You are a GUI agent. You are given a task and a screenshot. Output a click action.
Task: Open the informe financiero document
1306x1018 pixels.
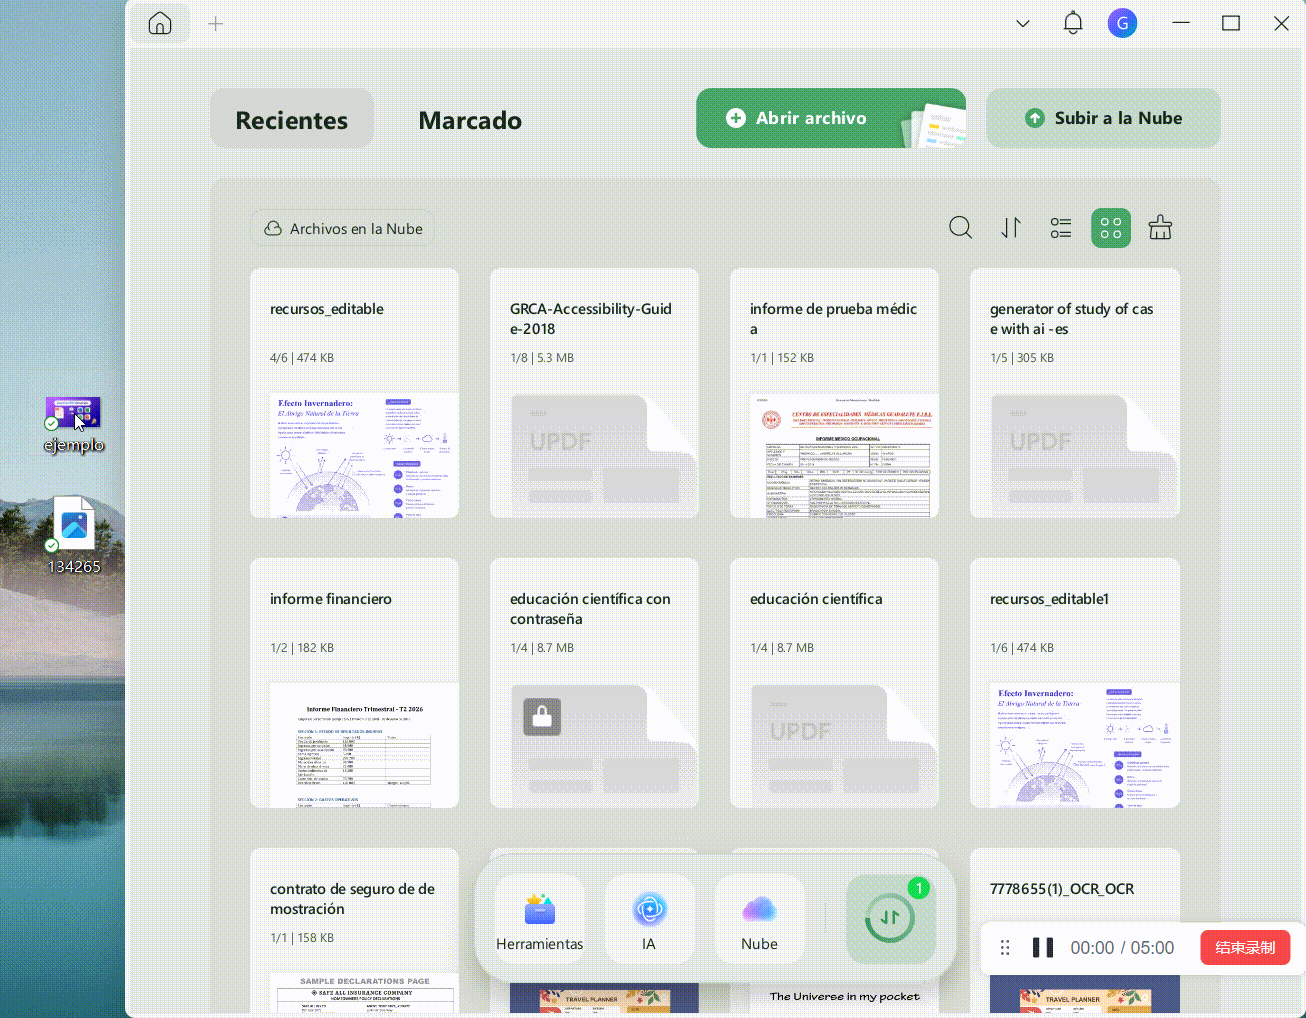pos(355,683)
